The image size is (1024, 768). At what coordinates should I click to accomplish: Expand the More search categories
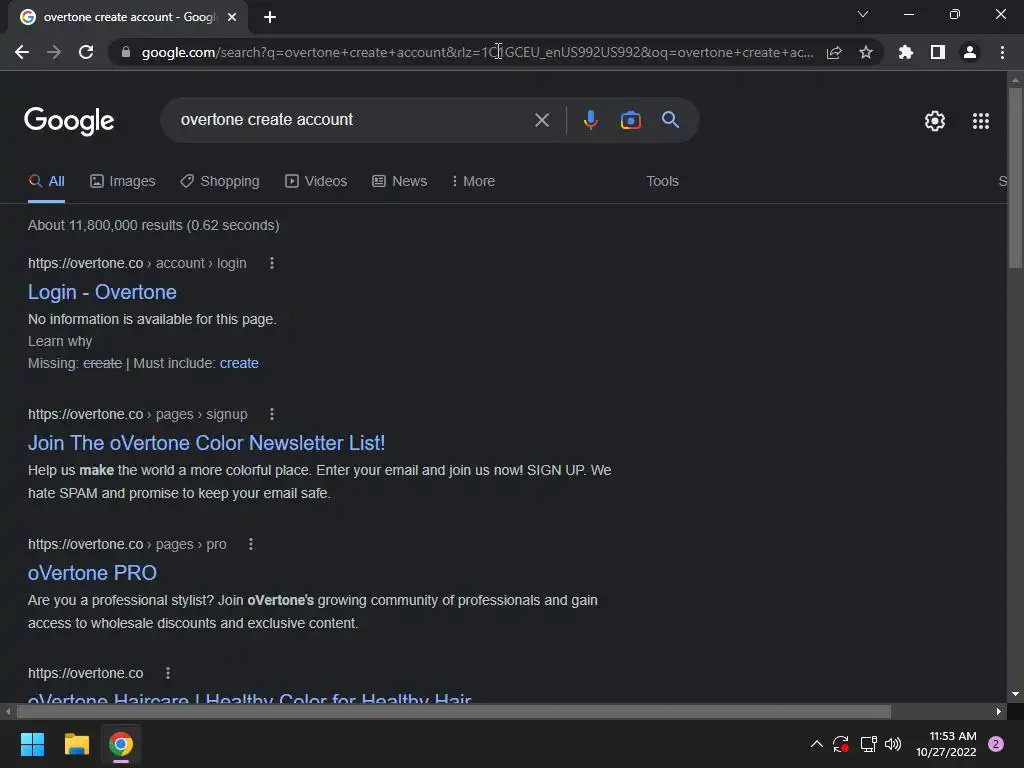pos(473,181)
